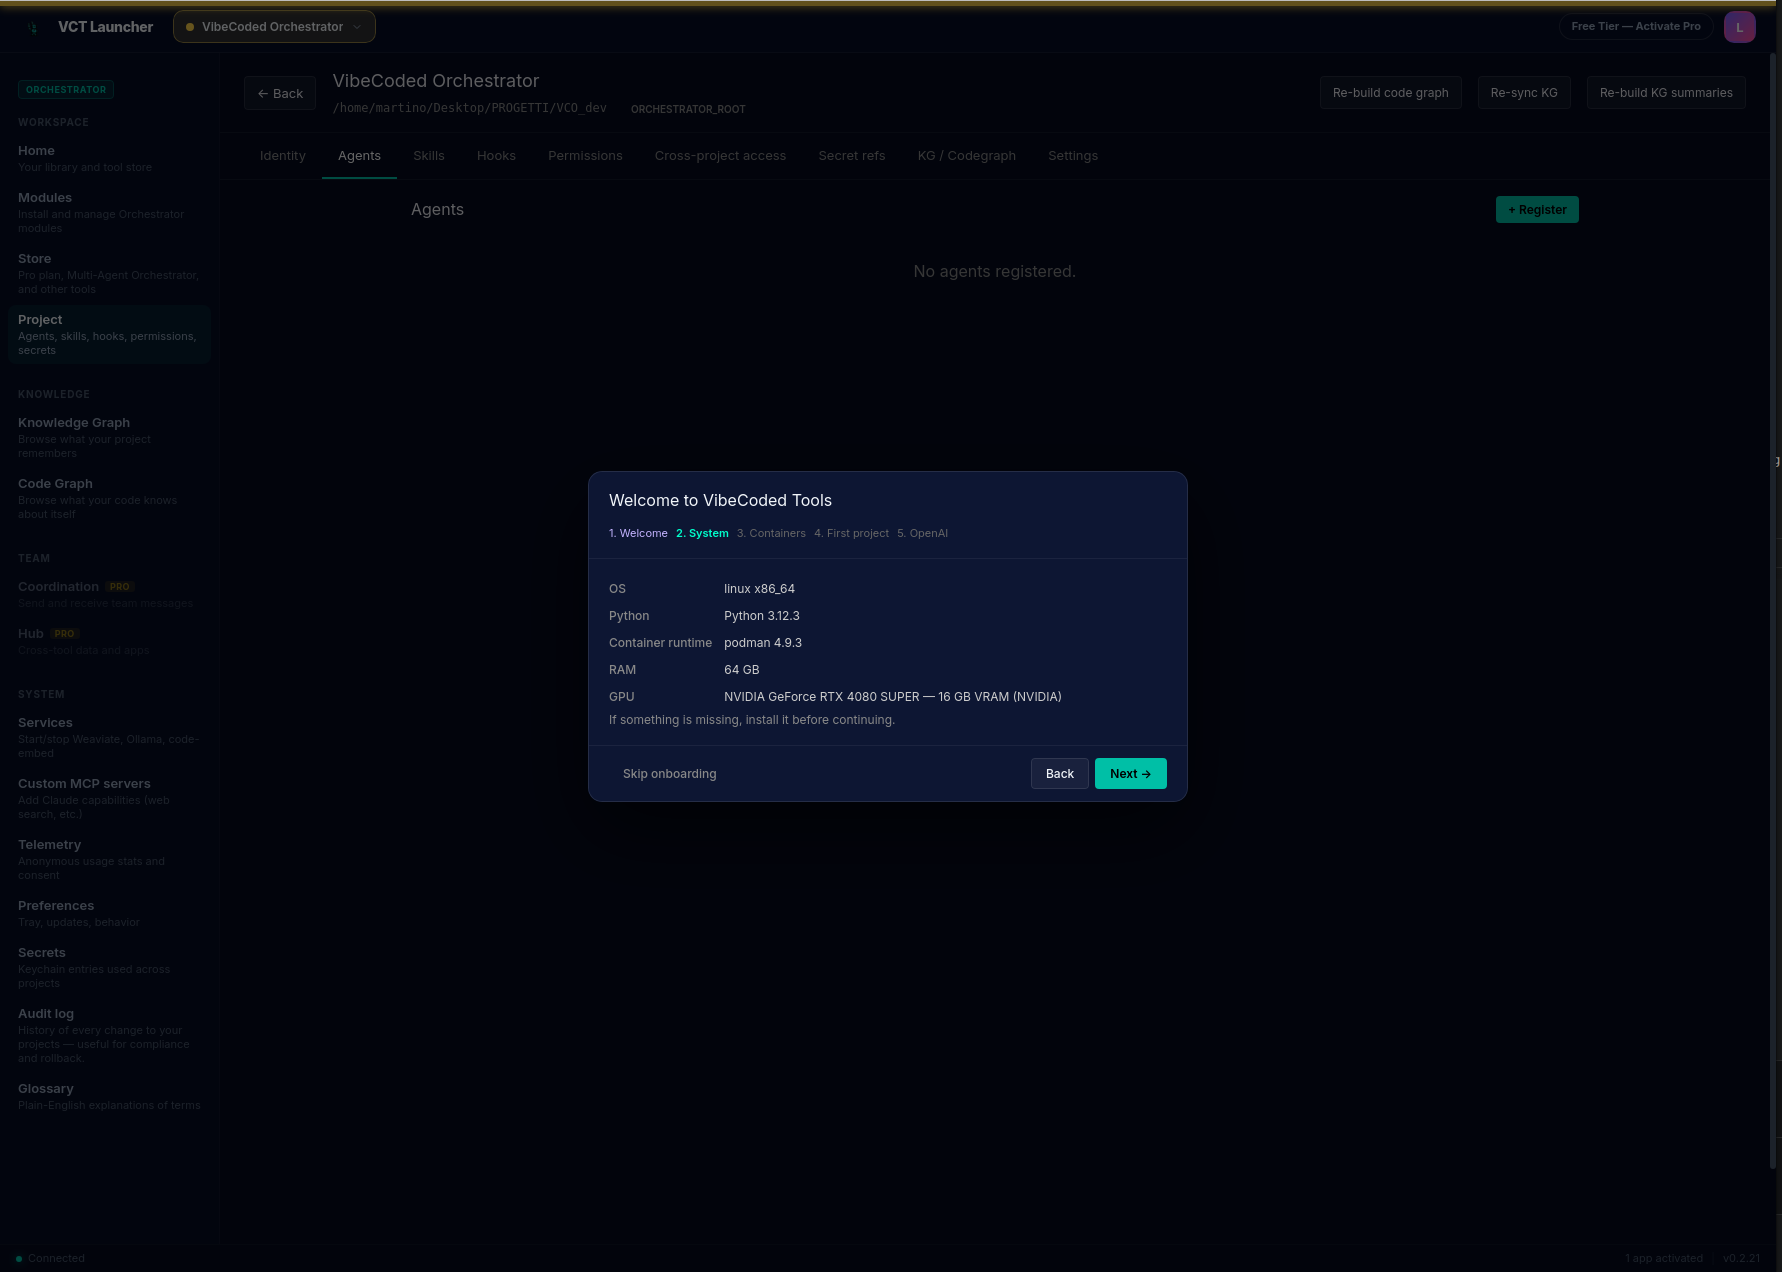Switch to Secret refs tab
The height and width of the screenshot is (1272, 1782).
tap(852, 156)
